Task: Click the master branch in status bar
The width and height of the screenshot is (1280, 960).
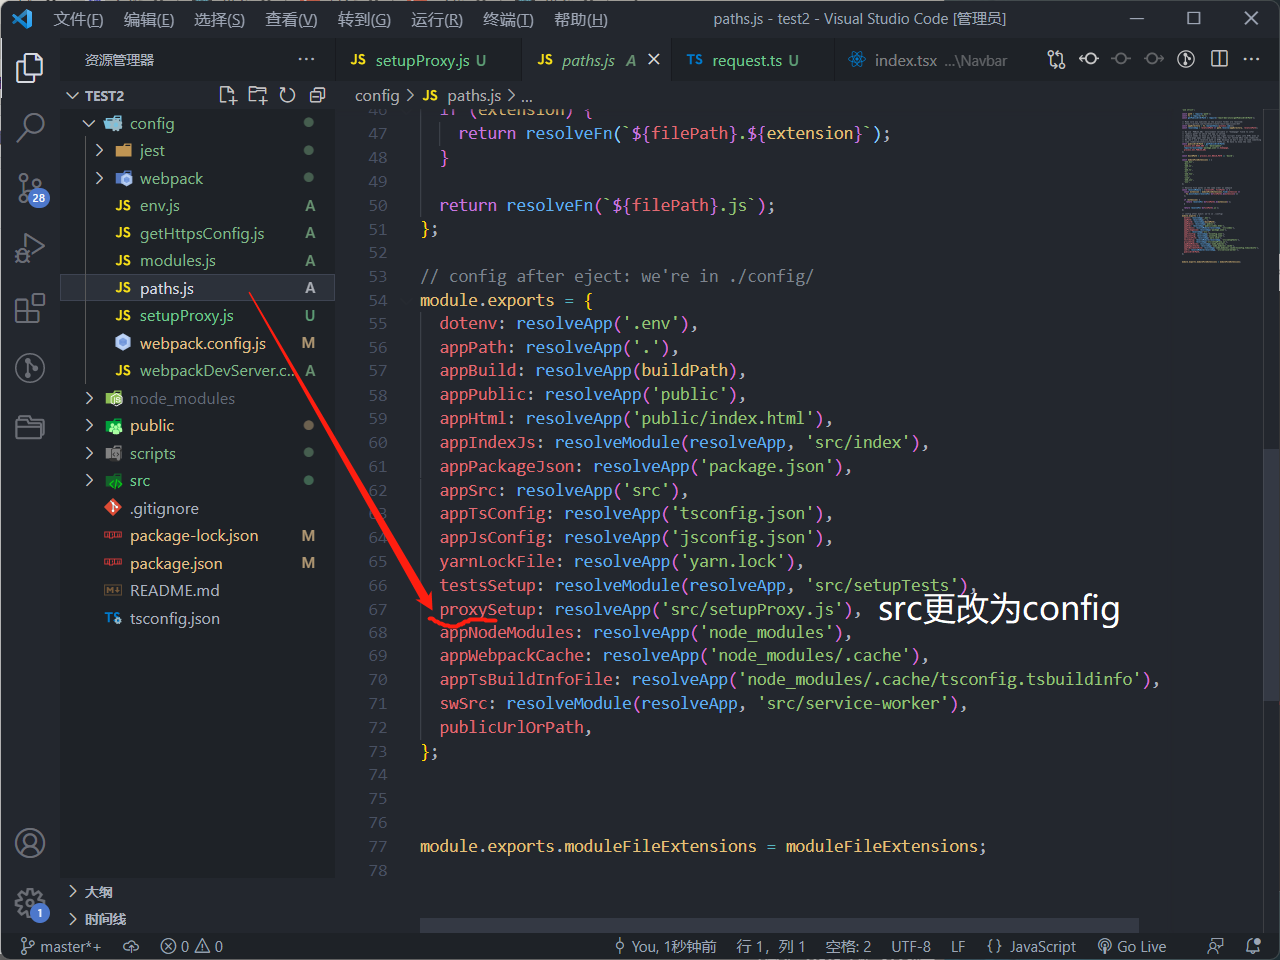Action: (x=61, y=946)
